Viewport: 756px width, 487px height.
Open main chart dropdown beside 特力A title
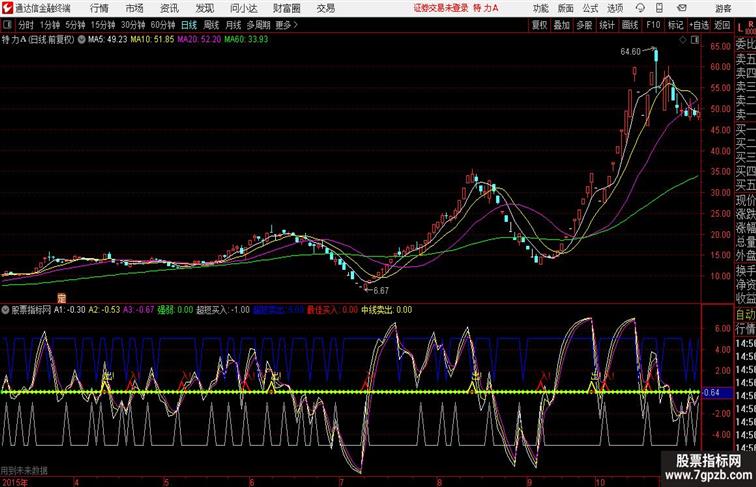[81, 40]
